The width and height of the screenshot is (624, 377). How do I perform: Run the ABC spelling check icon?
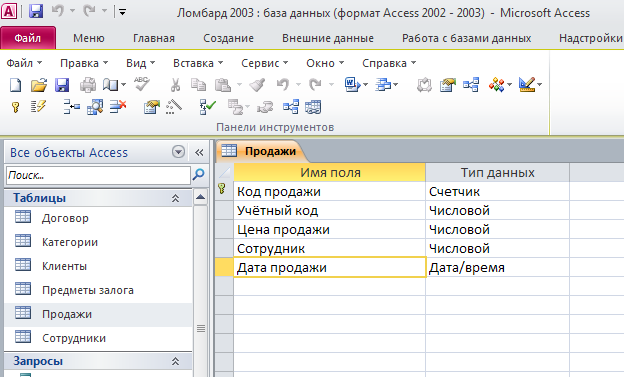tap(142, 84)
